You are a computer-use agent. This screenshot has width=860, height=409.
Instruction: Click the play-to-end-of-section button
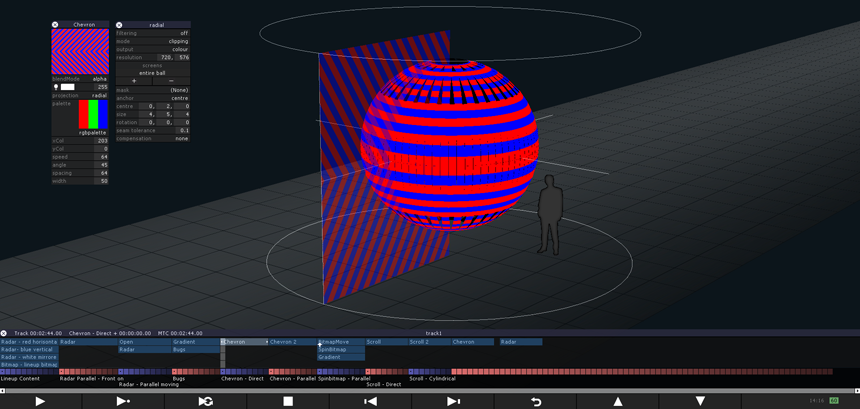click(x=123, y=401)
